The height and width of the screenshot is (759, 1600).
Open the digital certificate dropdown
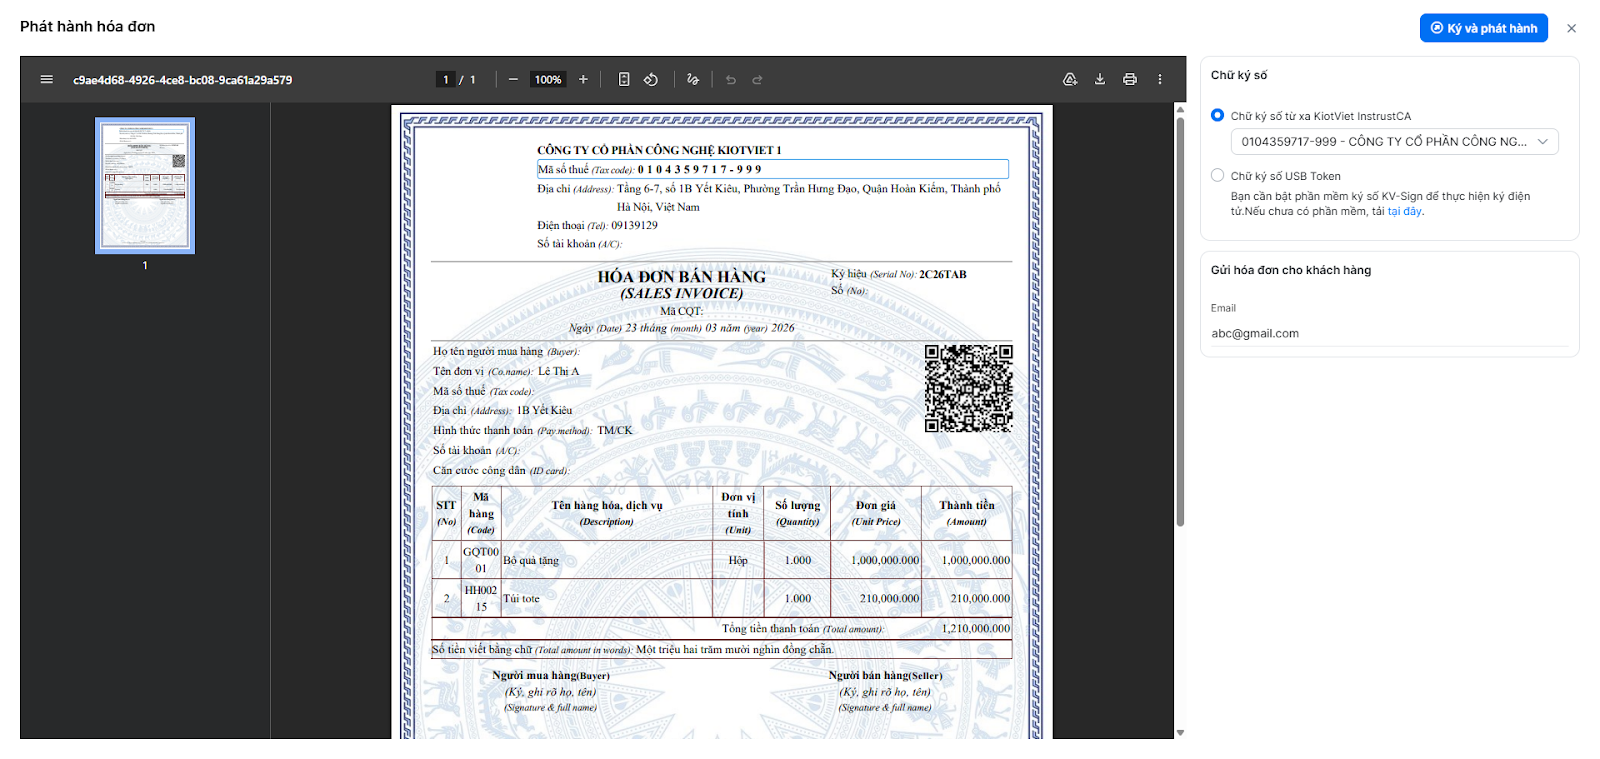pos(1394,142)
